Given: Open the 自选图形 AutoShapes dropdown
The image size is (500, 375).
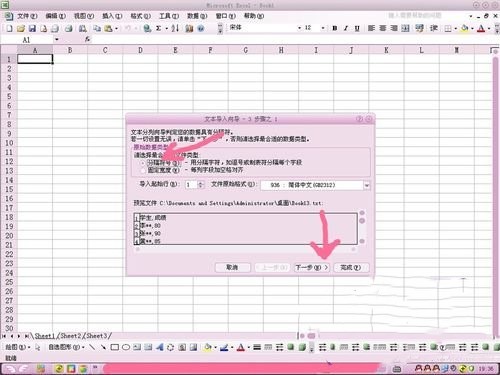Looking at the screenshot, I should point(67,347).
